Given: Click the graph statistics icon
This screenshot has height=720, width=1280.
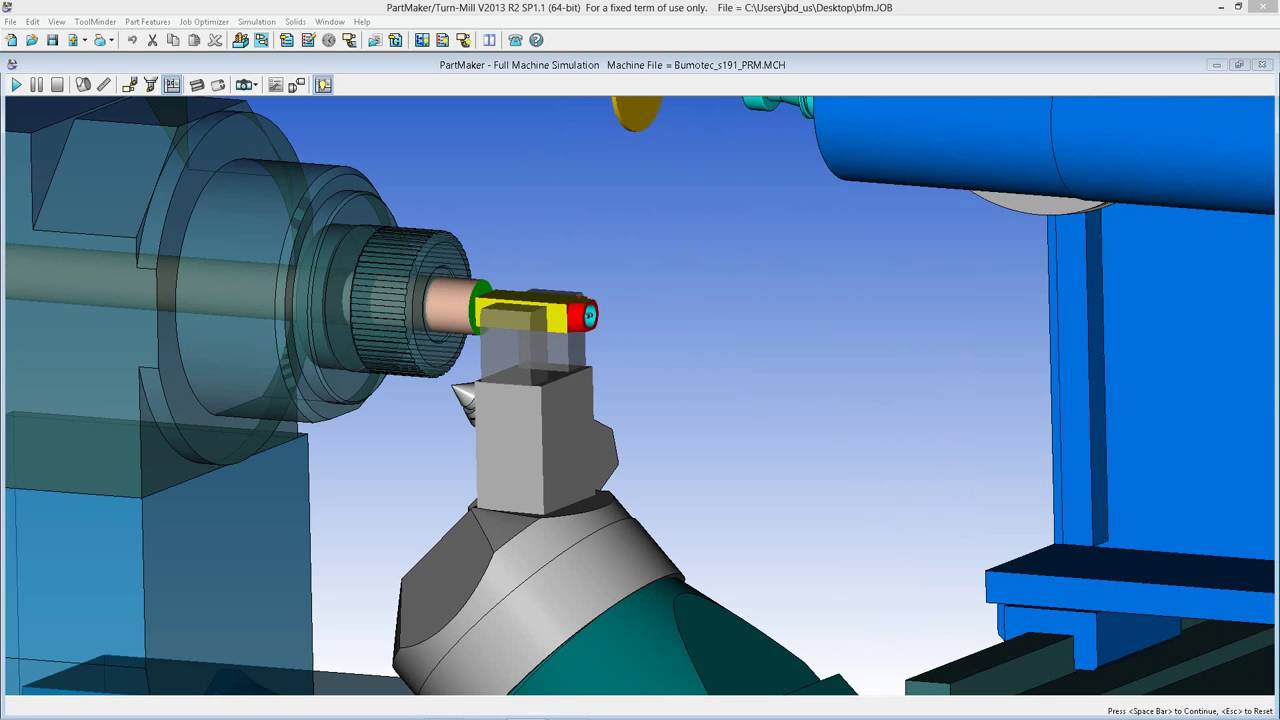Looking at the screenshot, I should tap(275, 85).
